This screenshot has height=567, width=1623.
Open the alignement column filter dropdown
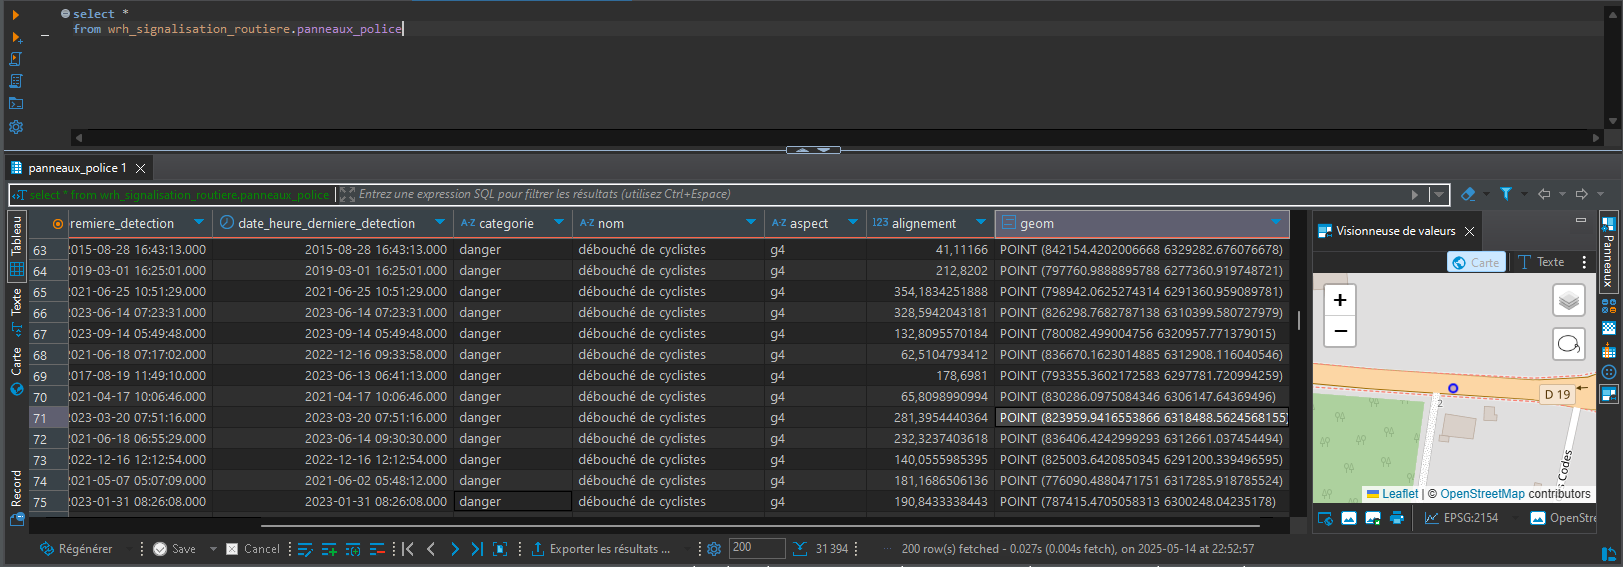[981, 223]
